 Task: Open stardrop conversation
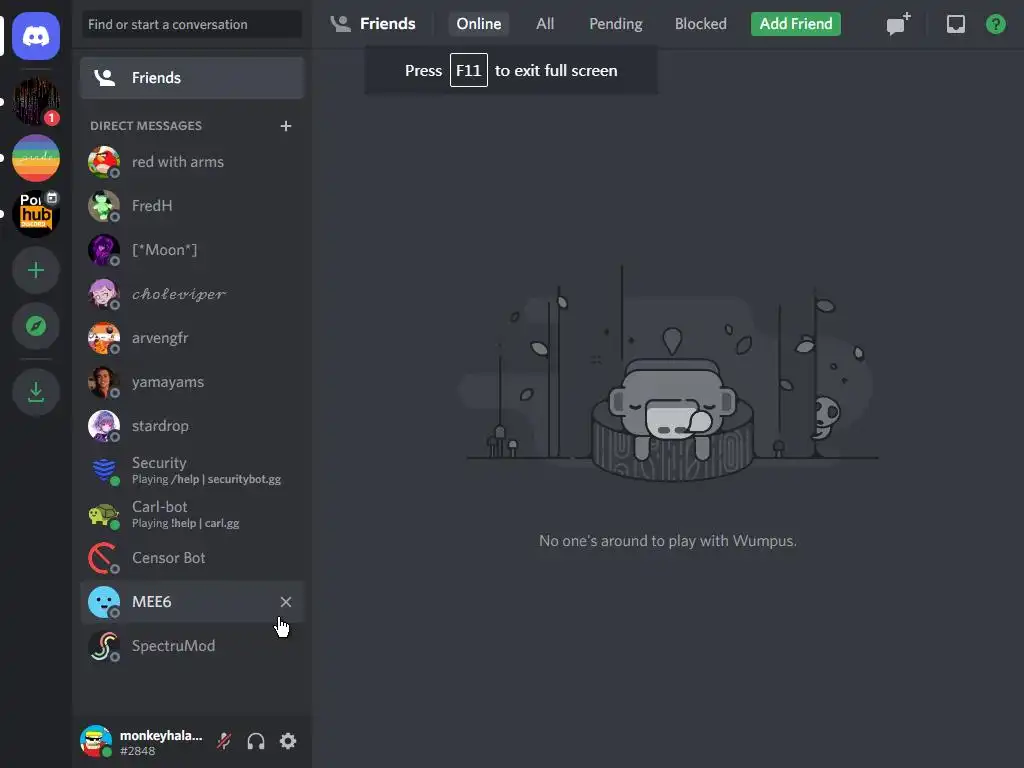coord(192,426)
